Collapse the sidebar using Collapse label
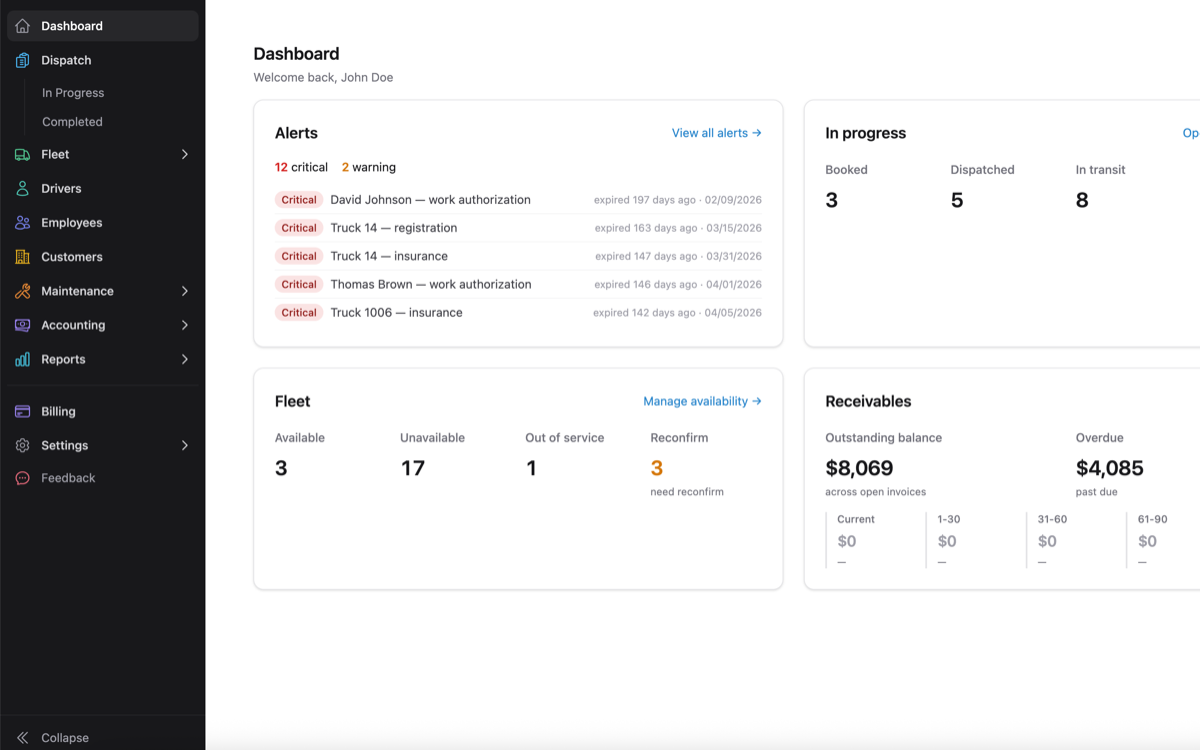The width and height of the screenshot is (1200, 750). click(x=65, y=738)
